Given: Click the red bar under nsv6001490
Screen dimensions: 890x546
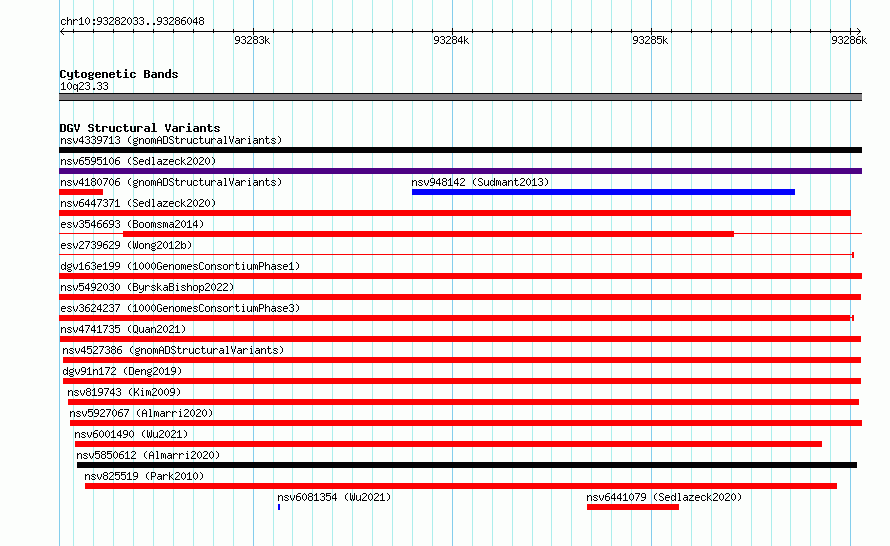Looking at the screenshot, I should [x=448, y=444].
